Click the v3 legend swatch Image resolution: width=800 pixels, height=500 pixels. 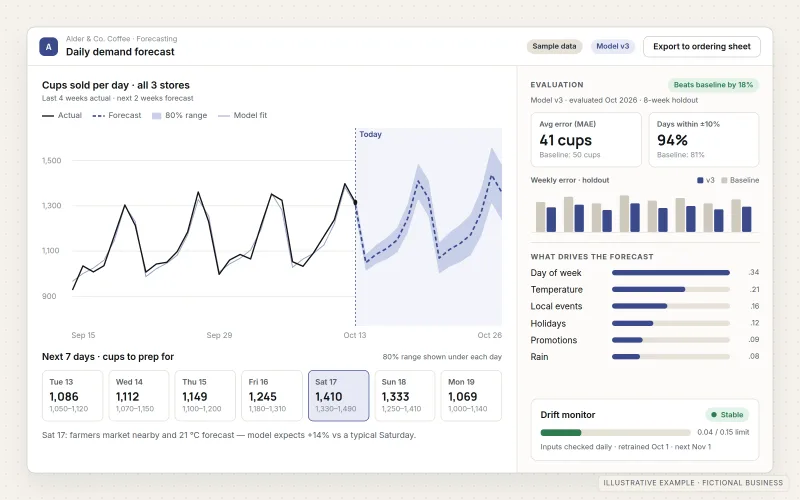700,180
